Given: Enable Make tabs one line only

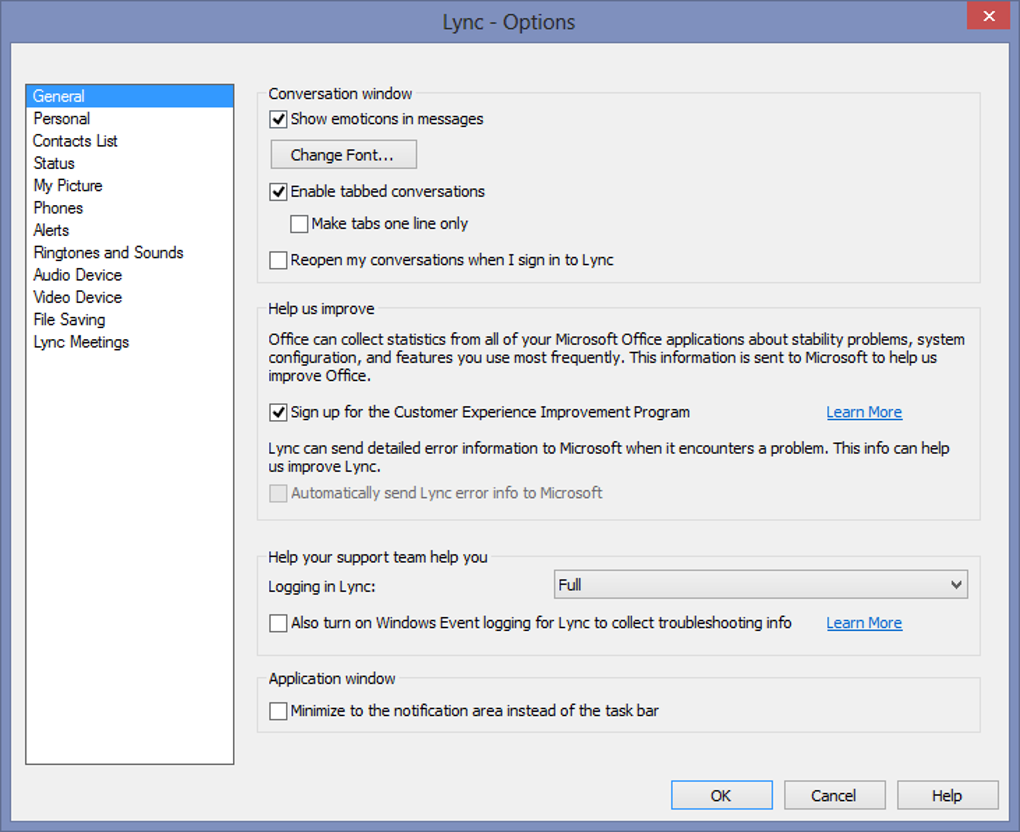Looking at the screenshot, I should click(299, 224).
